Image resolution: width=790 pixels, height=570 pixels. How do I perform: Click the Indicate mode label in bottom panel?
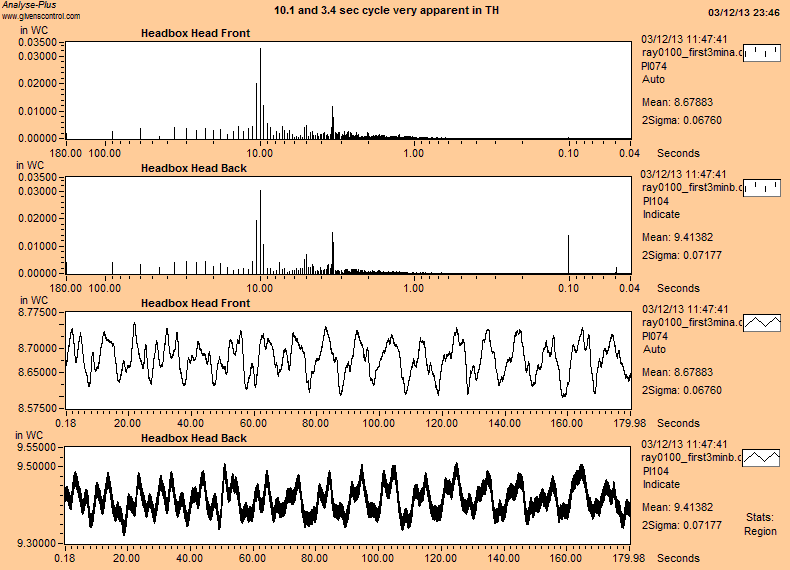tap(660, 484)
